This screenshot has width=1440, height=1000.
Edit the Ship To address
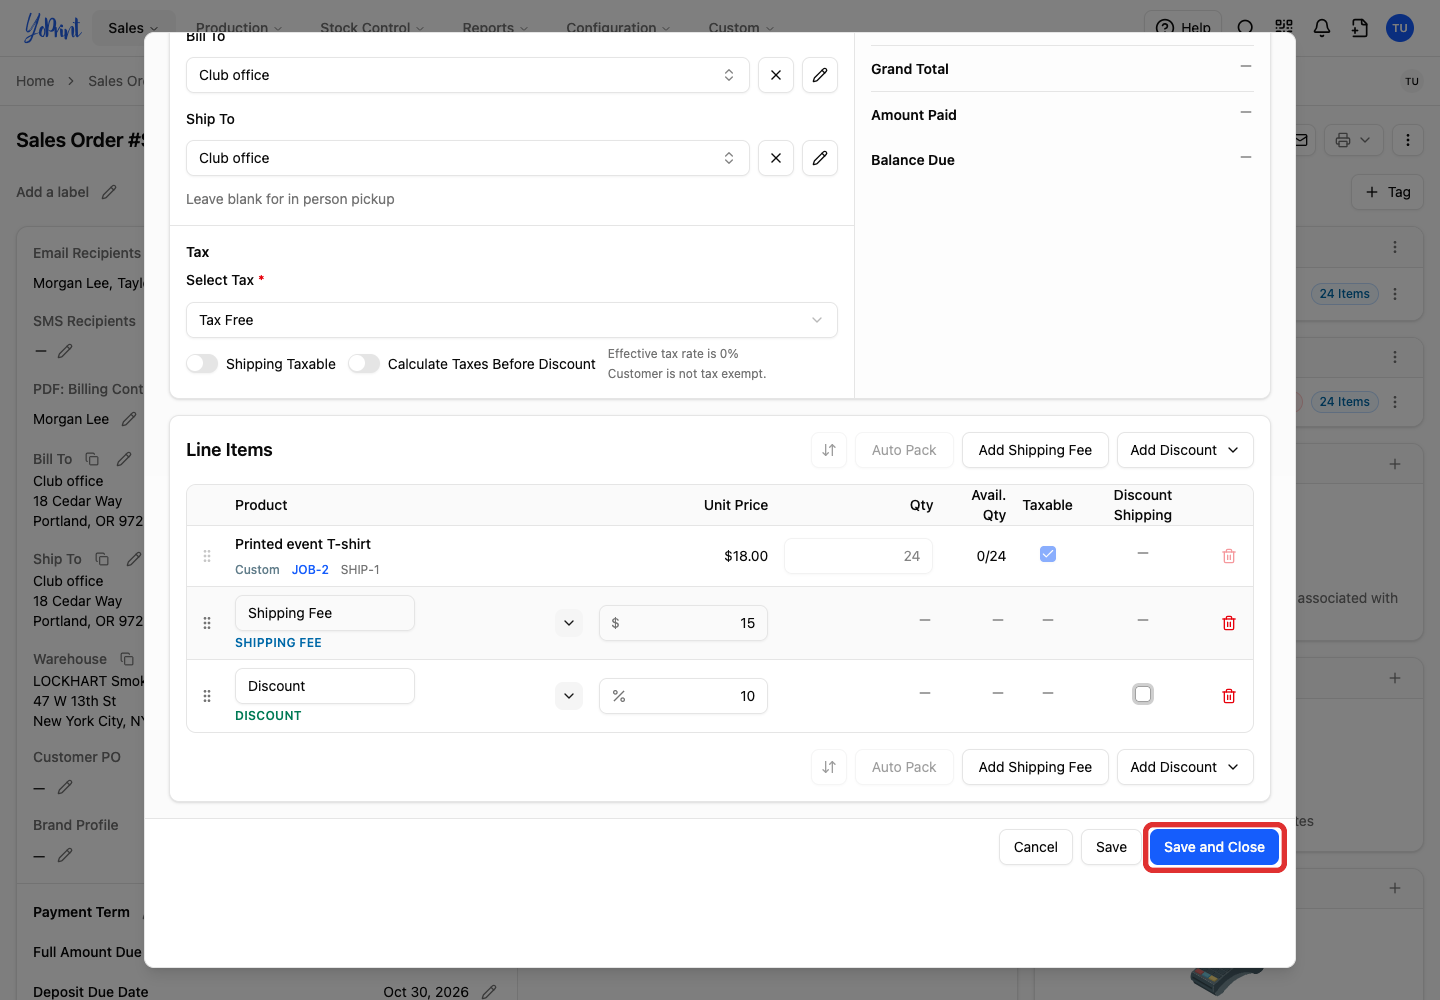820,158
